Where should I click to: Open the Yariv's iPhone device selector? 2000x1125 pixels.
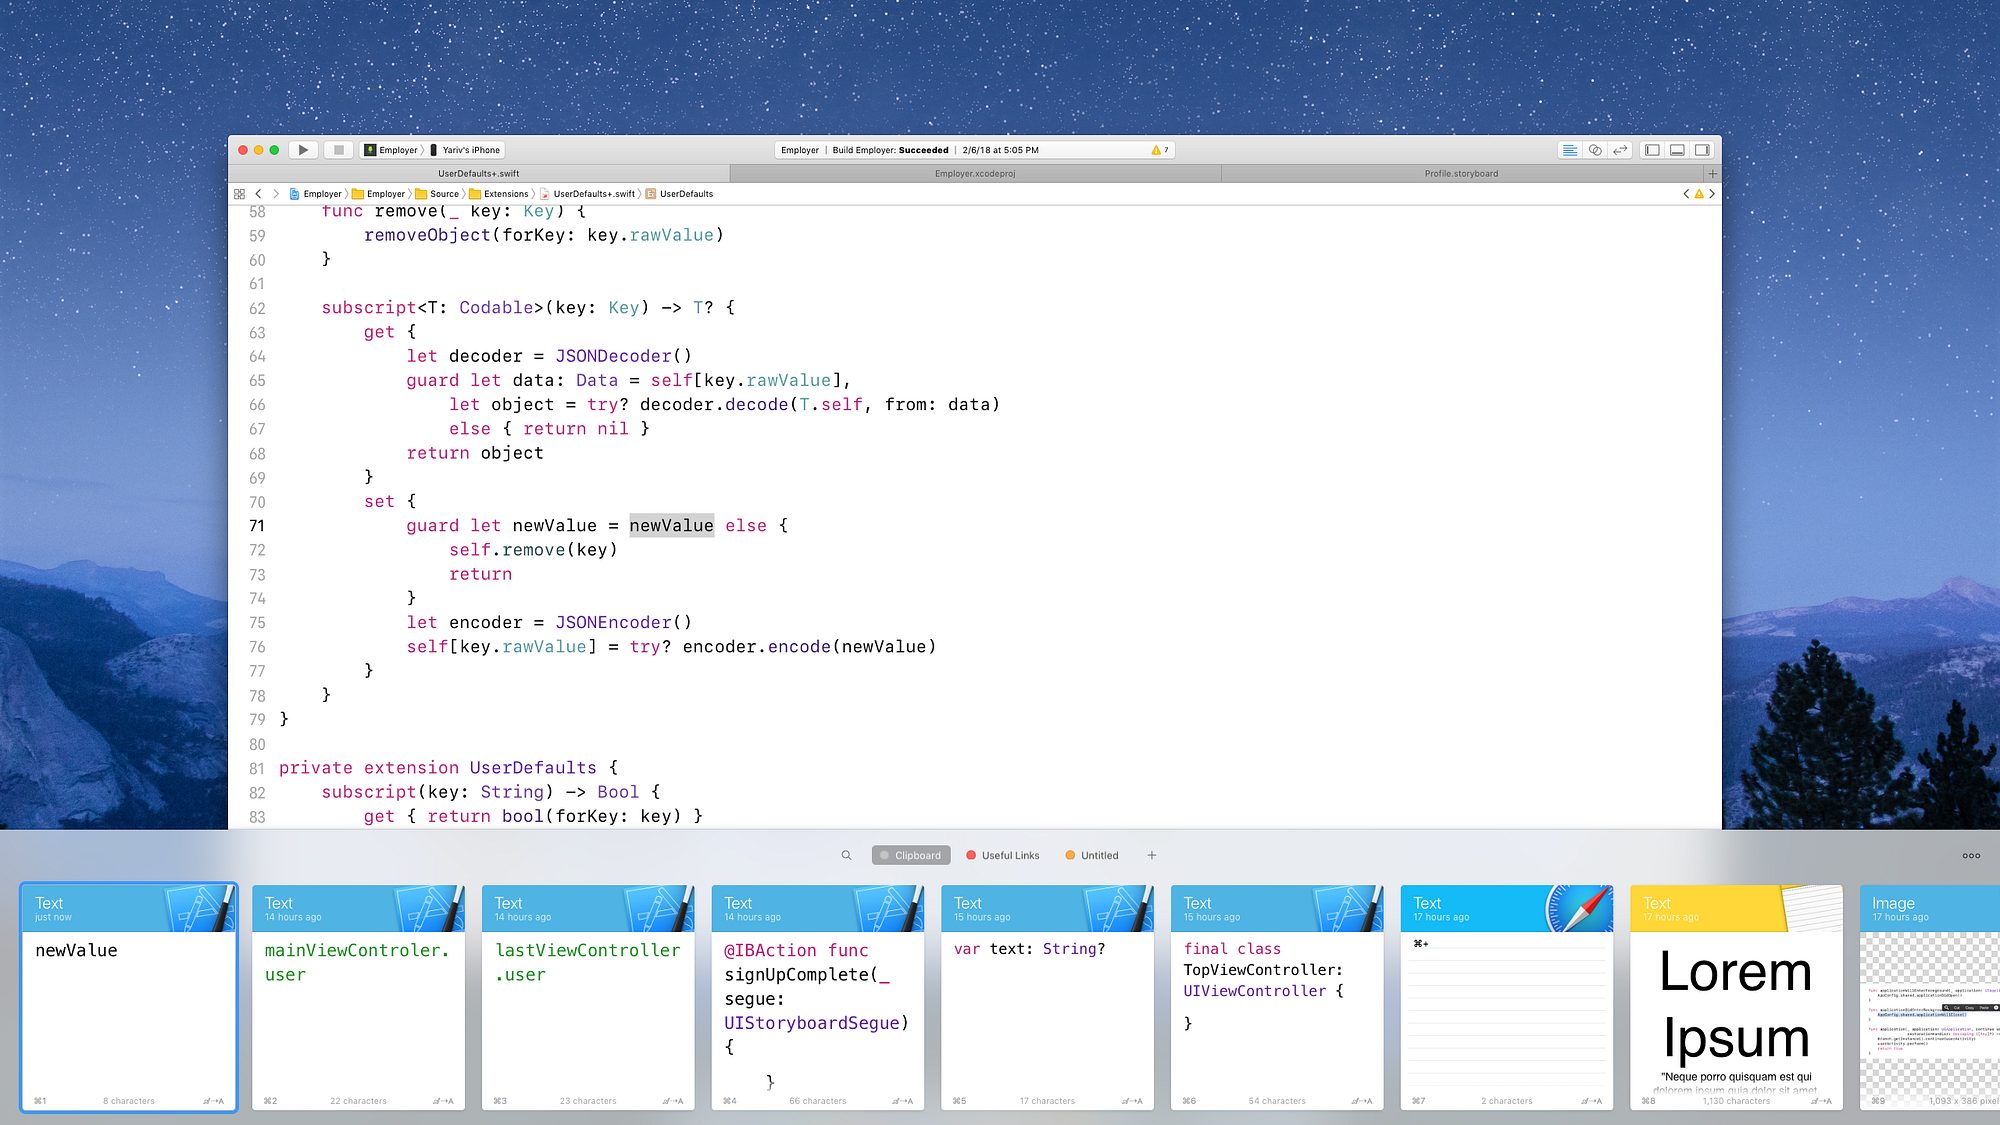pyautogui.click(x=470, y=150)
